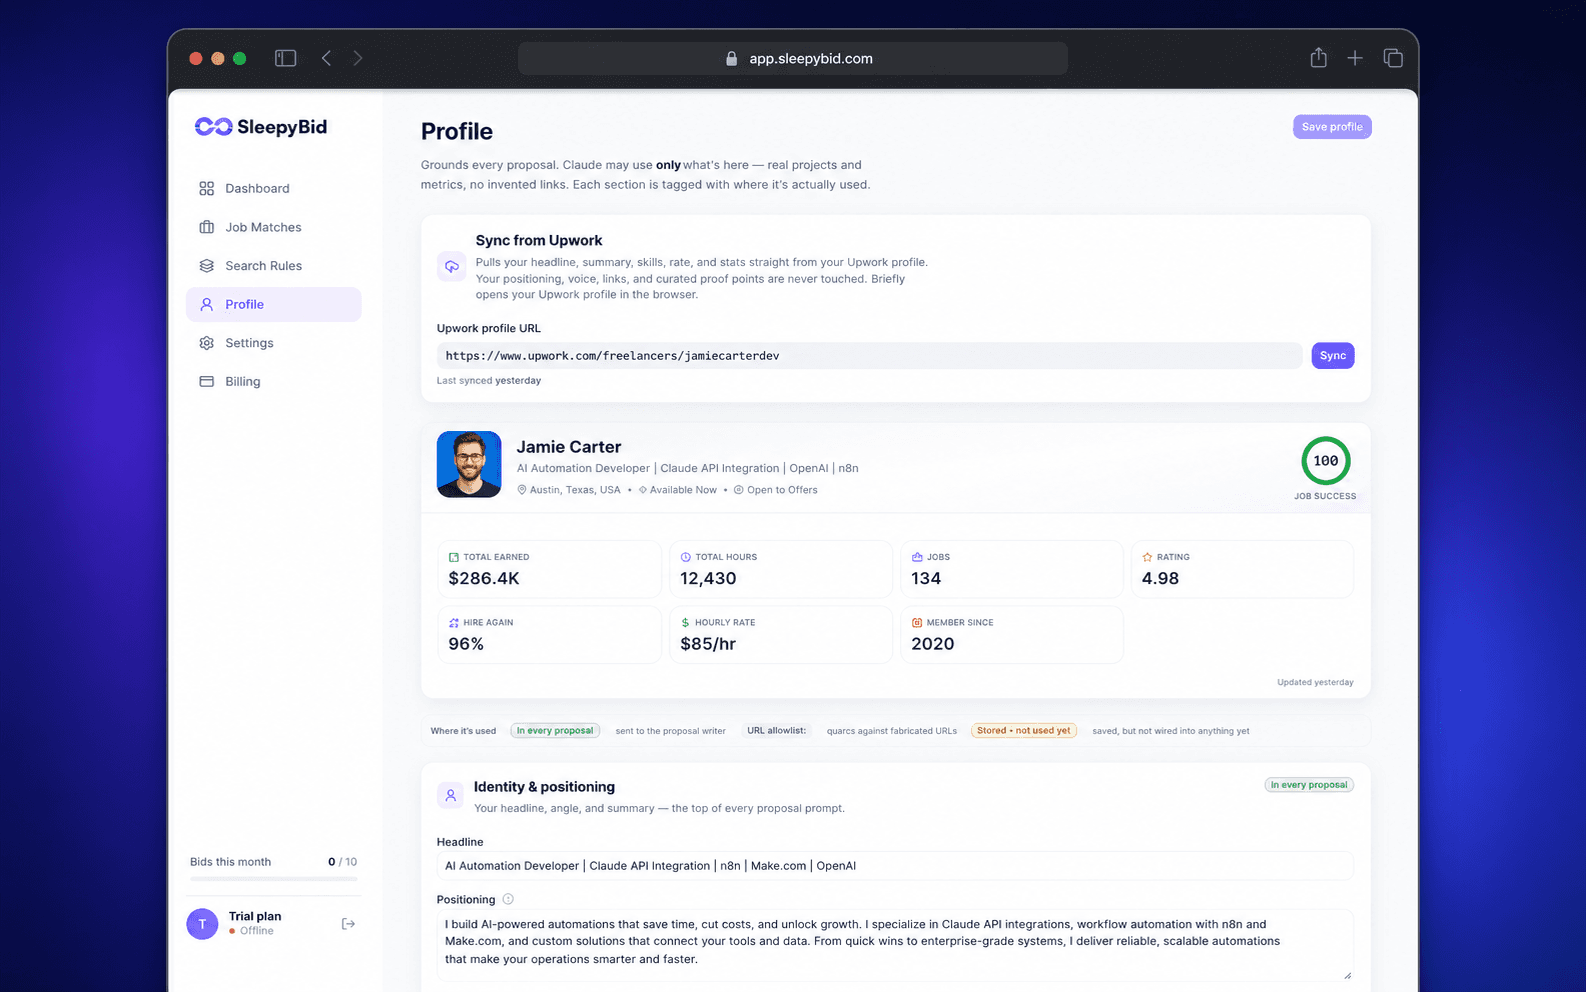The height and width of the screenshot is (992, 1586).
Task: Click the Profile person icon in sidebar
Action: pos(206,304)
